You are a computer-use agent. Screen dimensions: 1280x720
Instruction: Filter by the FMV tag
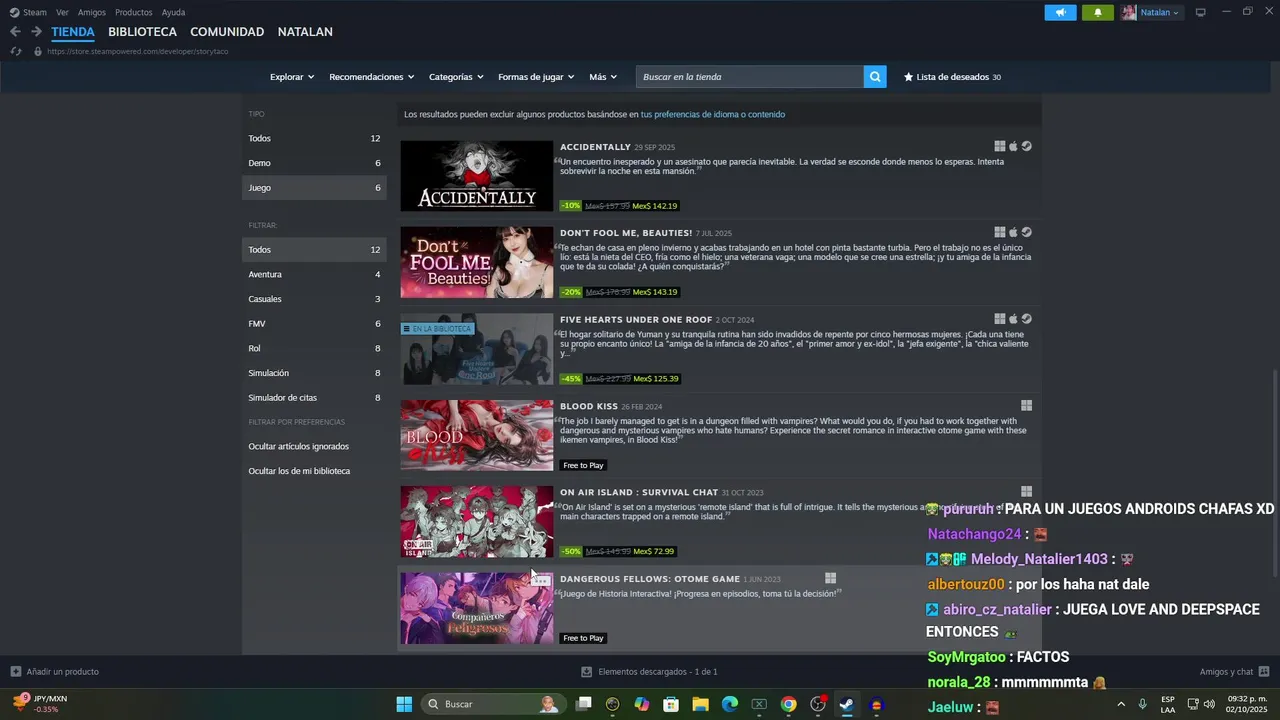(x=314, y=324)
